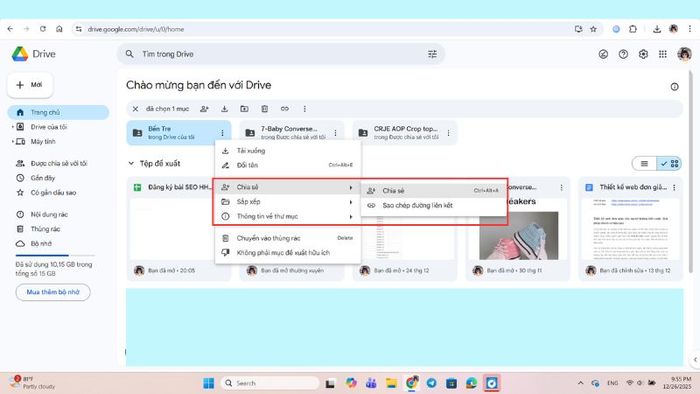Open more actions in selection toolbar

click(x=304, y=109)
